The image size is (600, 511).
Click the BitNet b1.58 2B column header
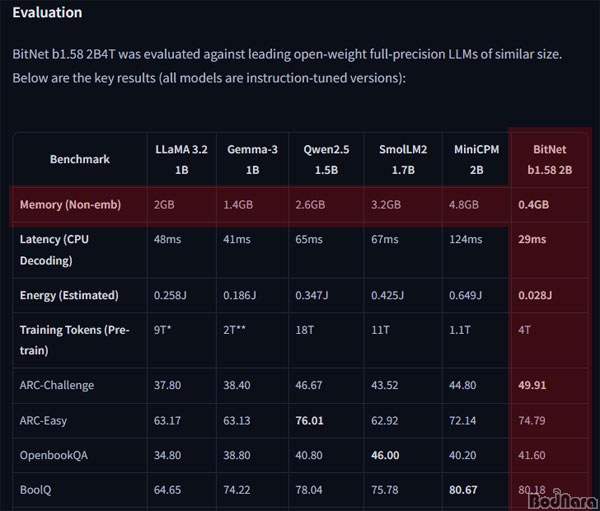pos(549,160)
